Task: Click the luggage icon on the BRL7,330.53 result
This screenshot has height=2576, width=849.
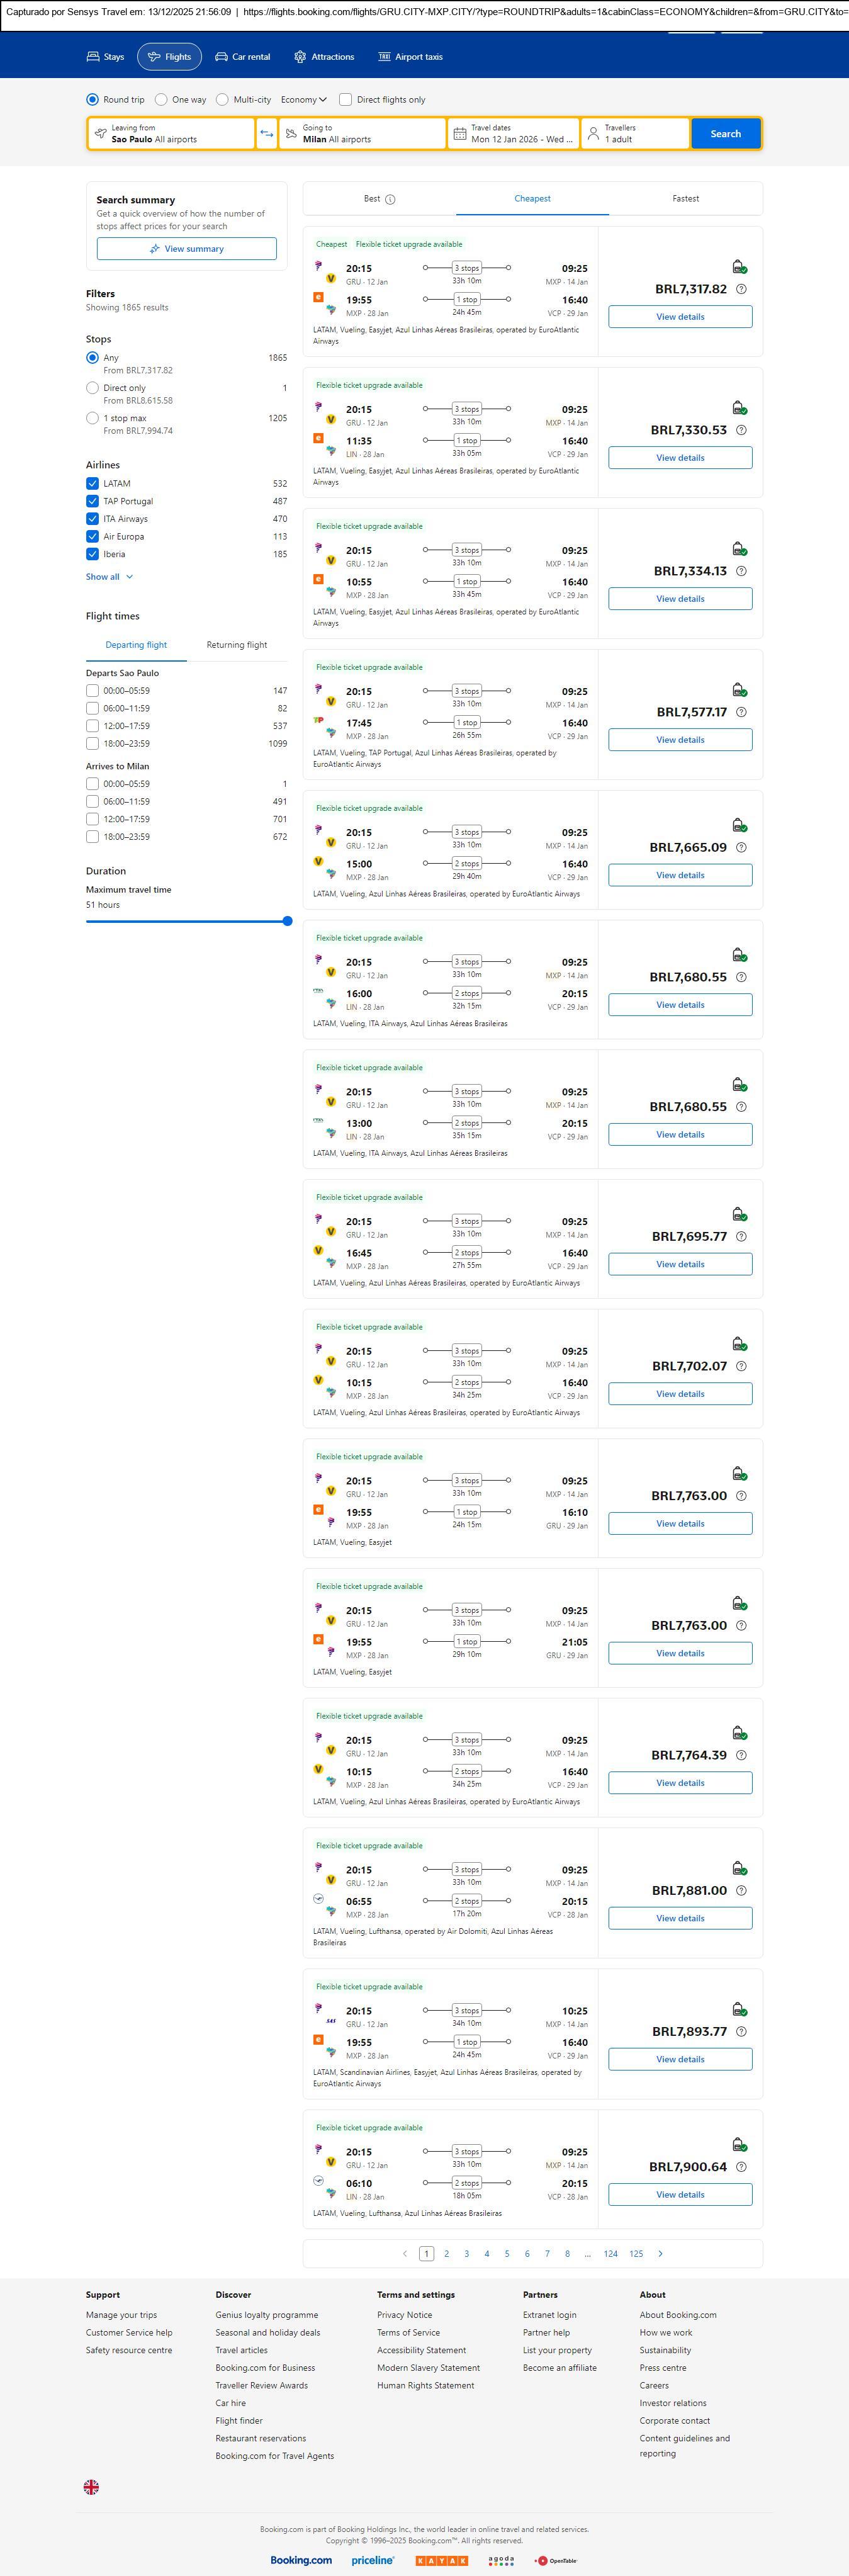Action: coord(739,408)
